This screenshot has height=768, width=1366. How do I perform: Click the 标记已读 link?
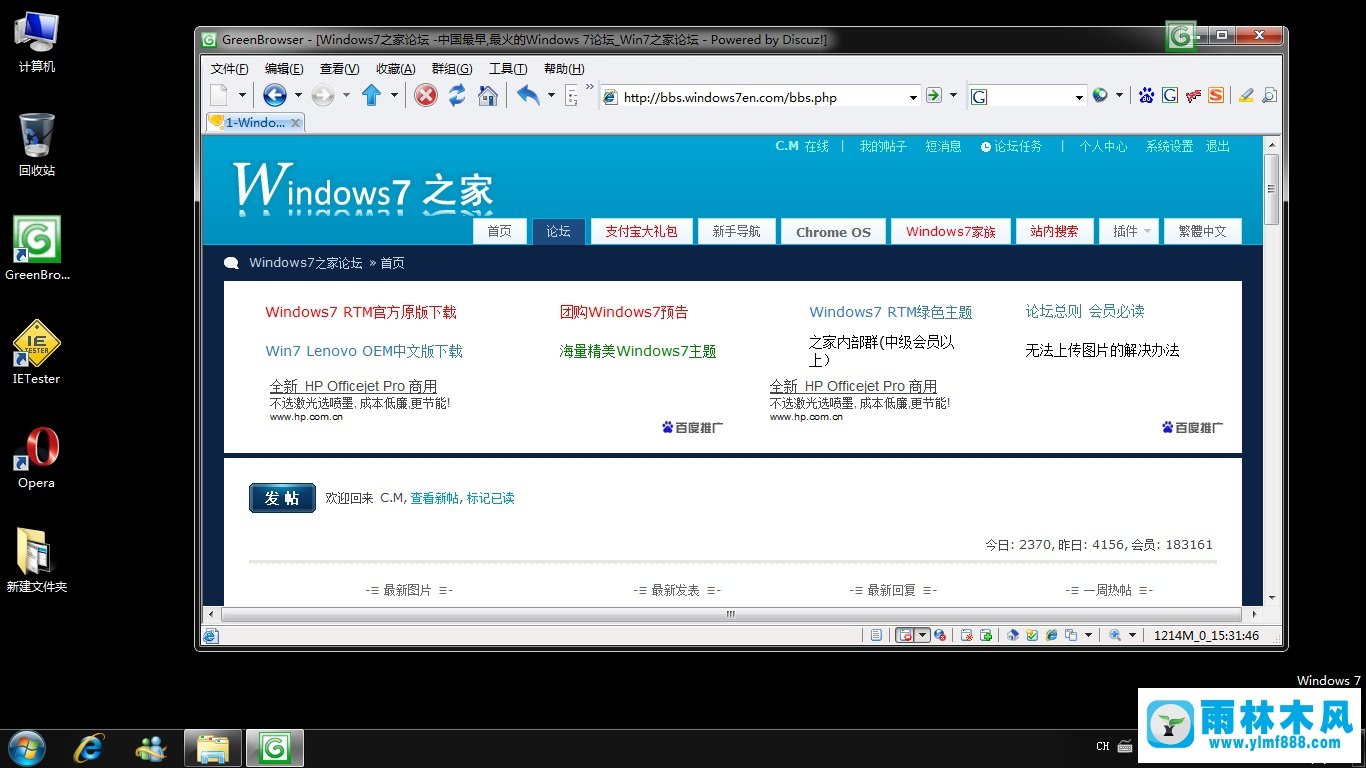click(x=490, y=498)
